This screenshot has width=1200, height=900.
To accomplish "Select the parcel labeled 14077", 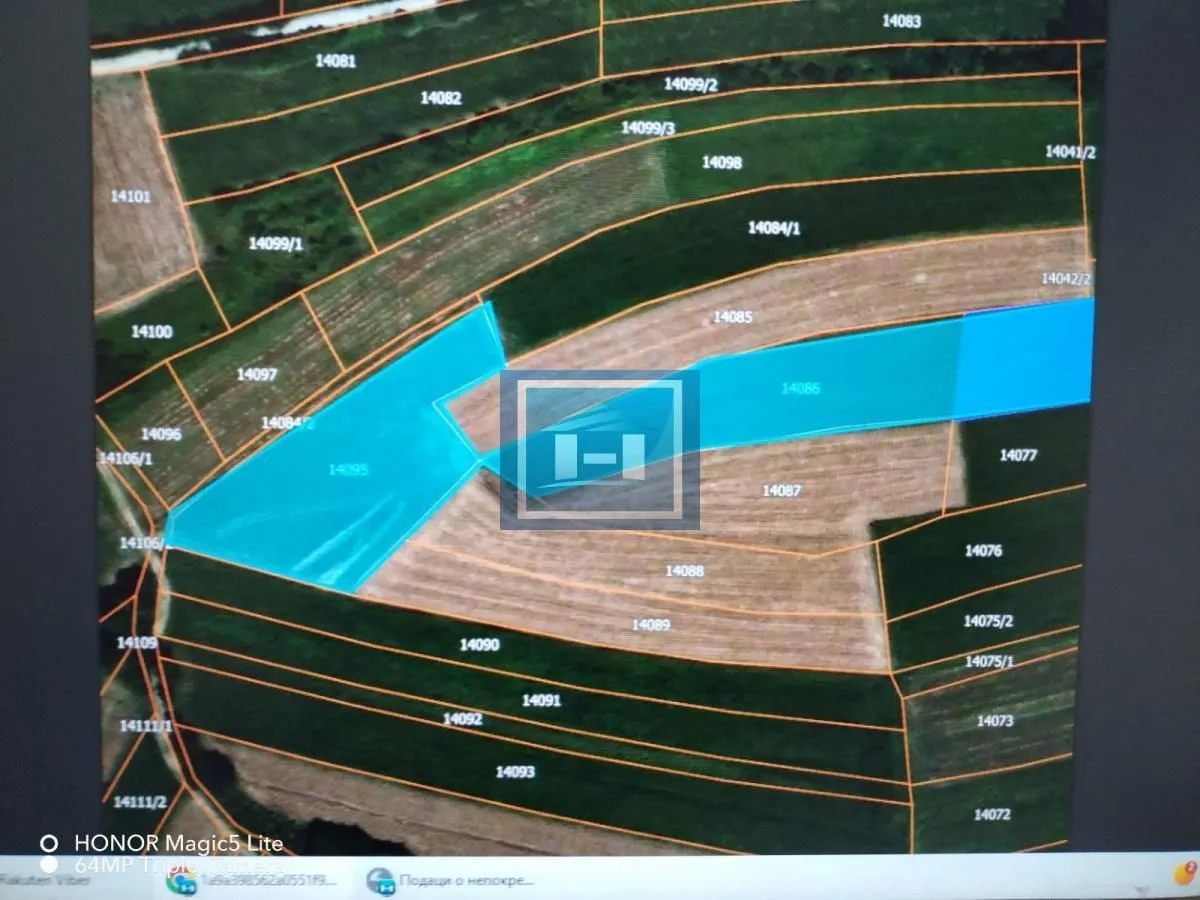I will coord(1018,456).
